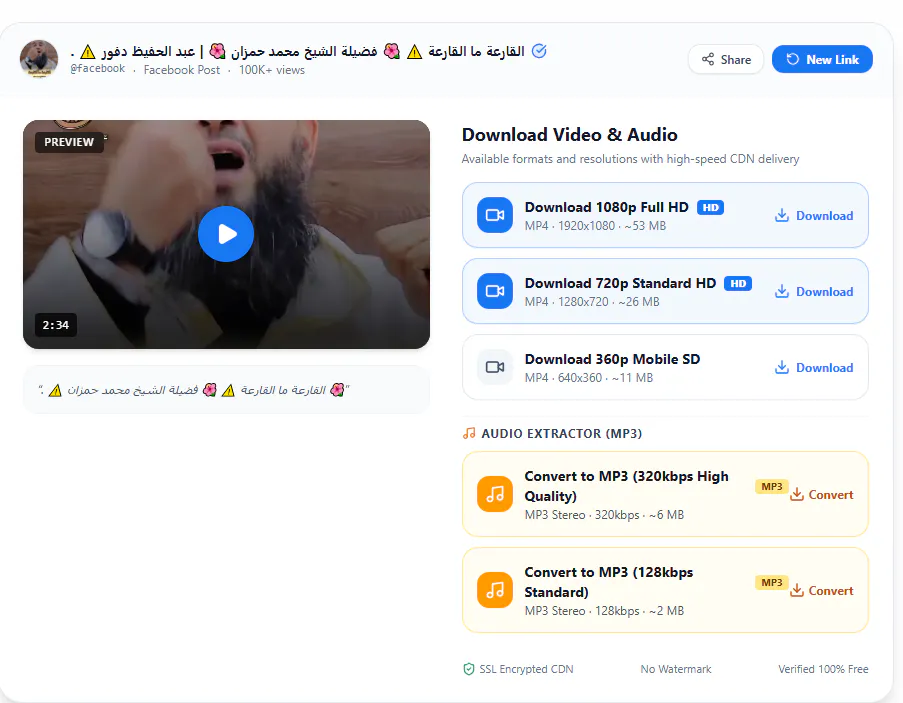This screenshot has width=903, height=703.
Task: Click the Arabic video title in the header
Action: 298,51
